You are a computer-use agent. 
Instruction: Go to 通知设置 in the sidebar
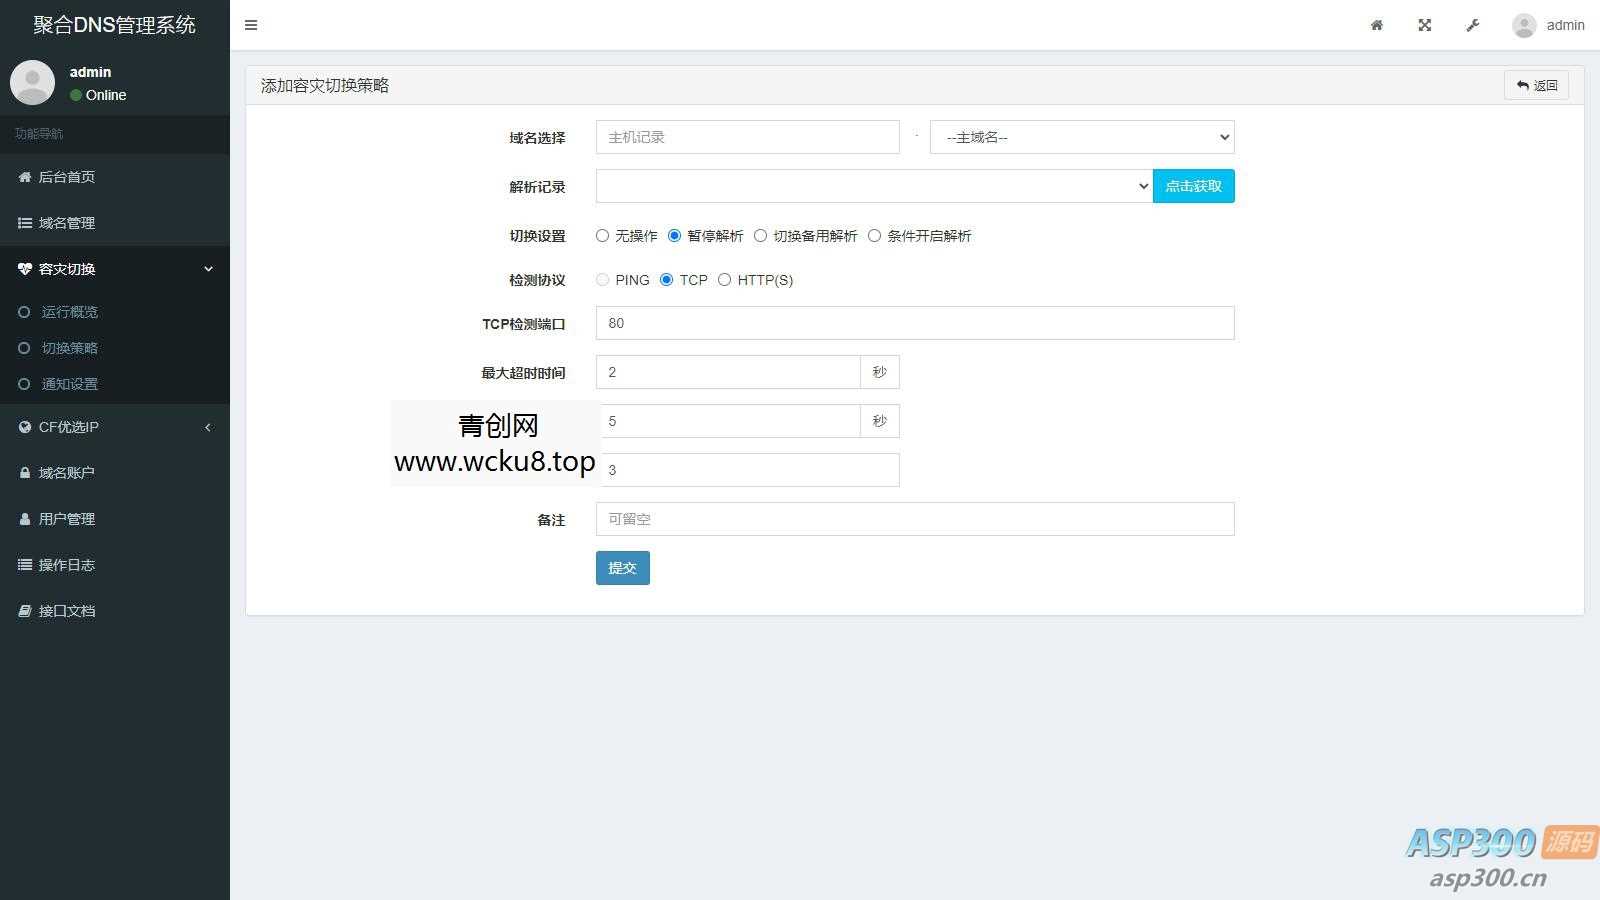coord(68,384)
